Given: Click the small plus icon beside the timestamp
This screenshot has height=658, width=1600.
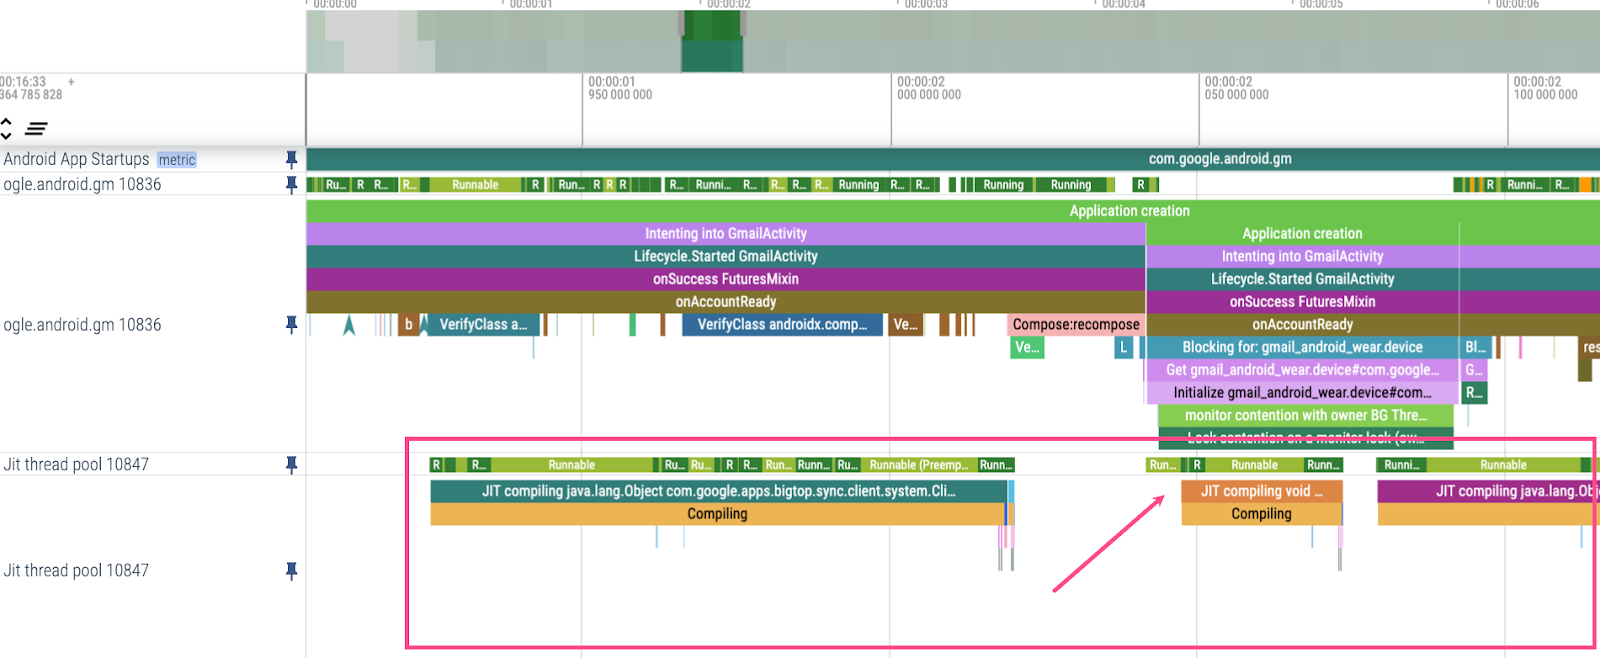Looking at the screenshot, I should pos(71,82).
